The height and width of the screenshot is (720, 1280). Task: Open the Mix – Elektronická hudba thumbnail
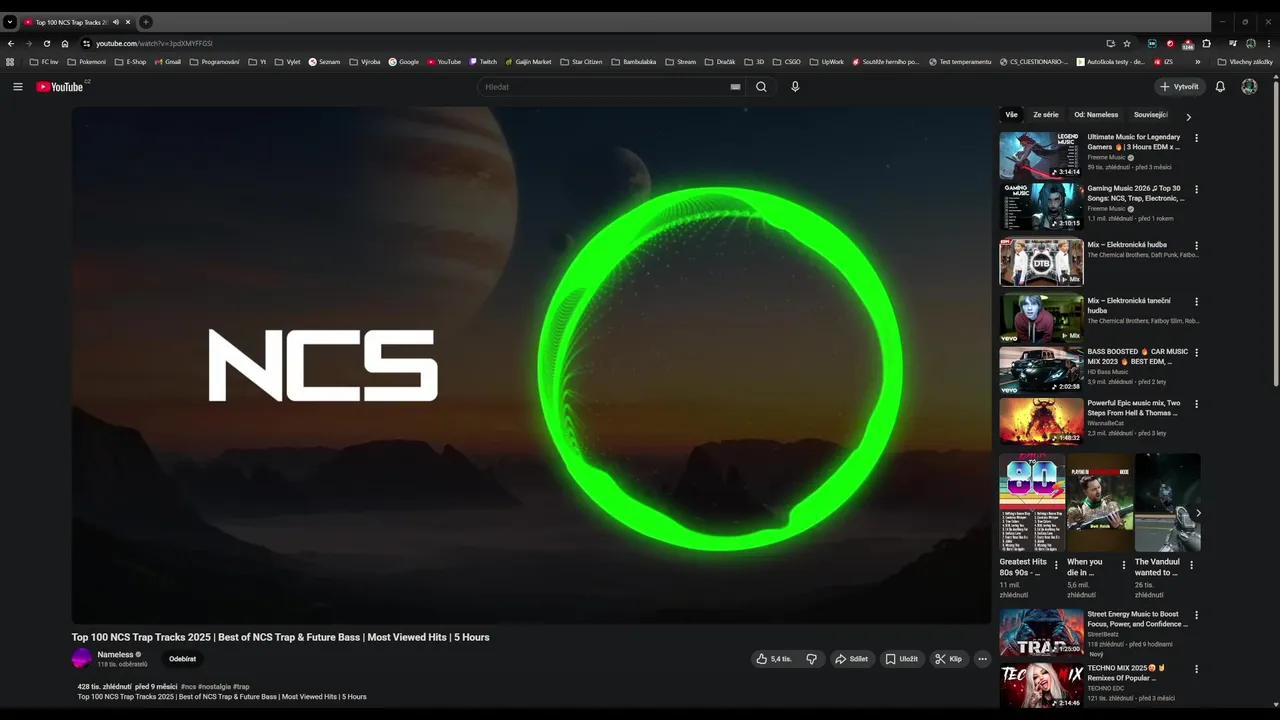click(1041, 263)
